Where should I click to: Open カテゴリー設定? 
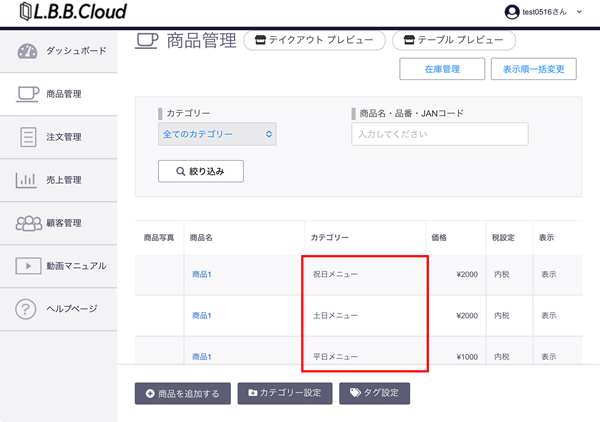point(284,393)
